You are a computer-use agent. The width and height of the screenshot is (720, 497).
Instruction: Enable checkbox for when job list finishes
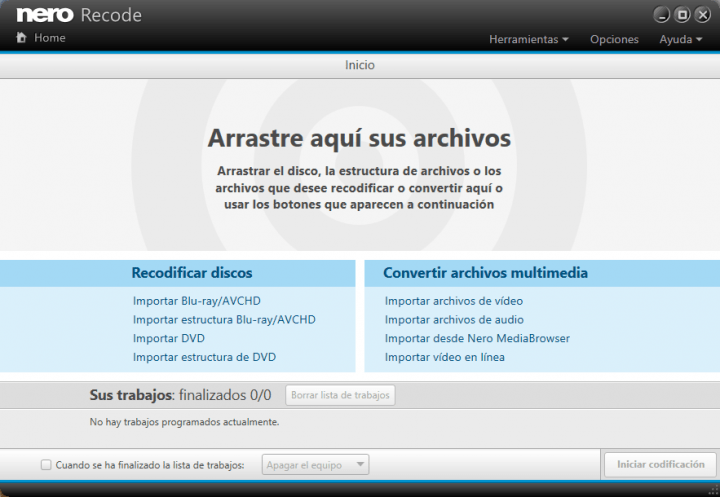(x=46, y=465)
